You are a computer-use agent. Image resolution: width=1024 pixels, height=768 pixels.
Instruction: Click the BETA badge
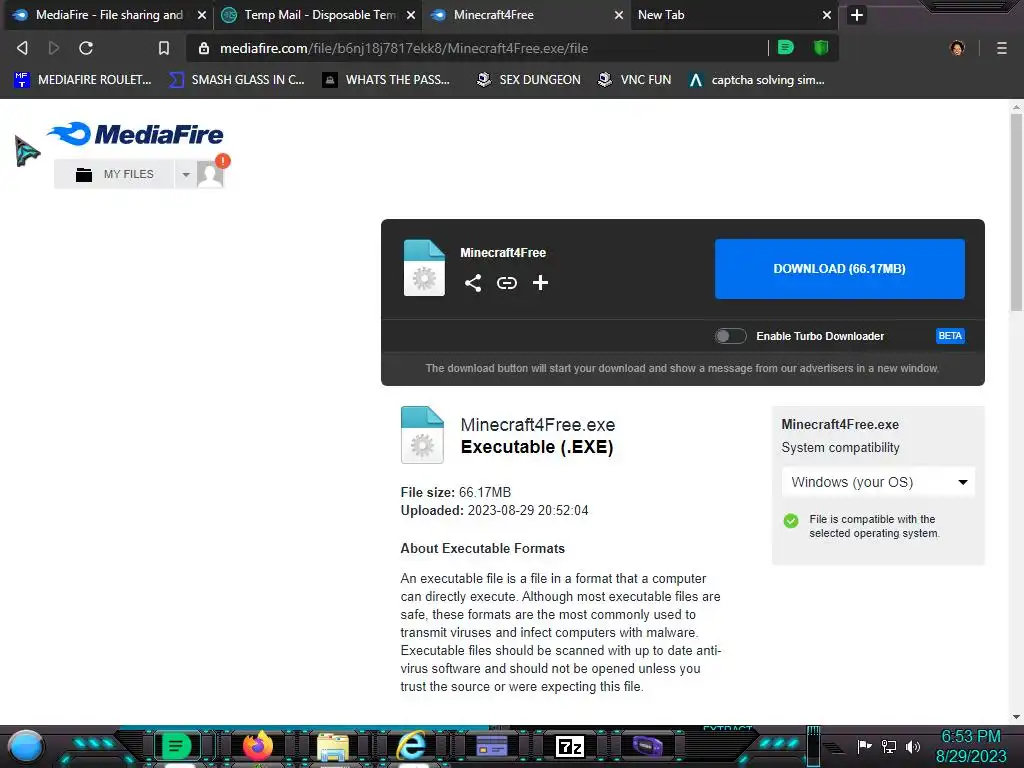(x=950, y=336)
